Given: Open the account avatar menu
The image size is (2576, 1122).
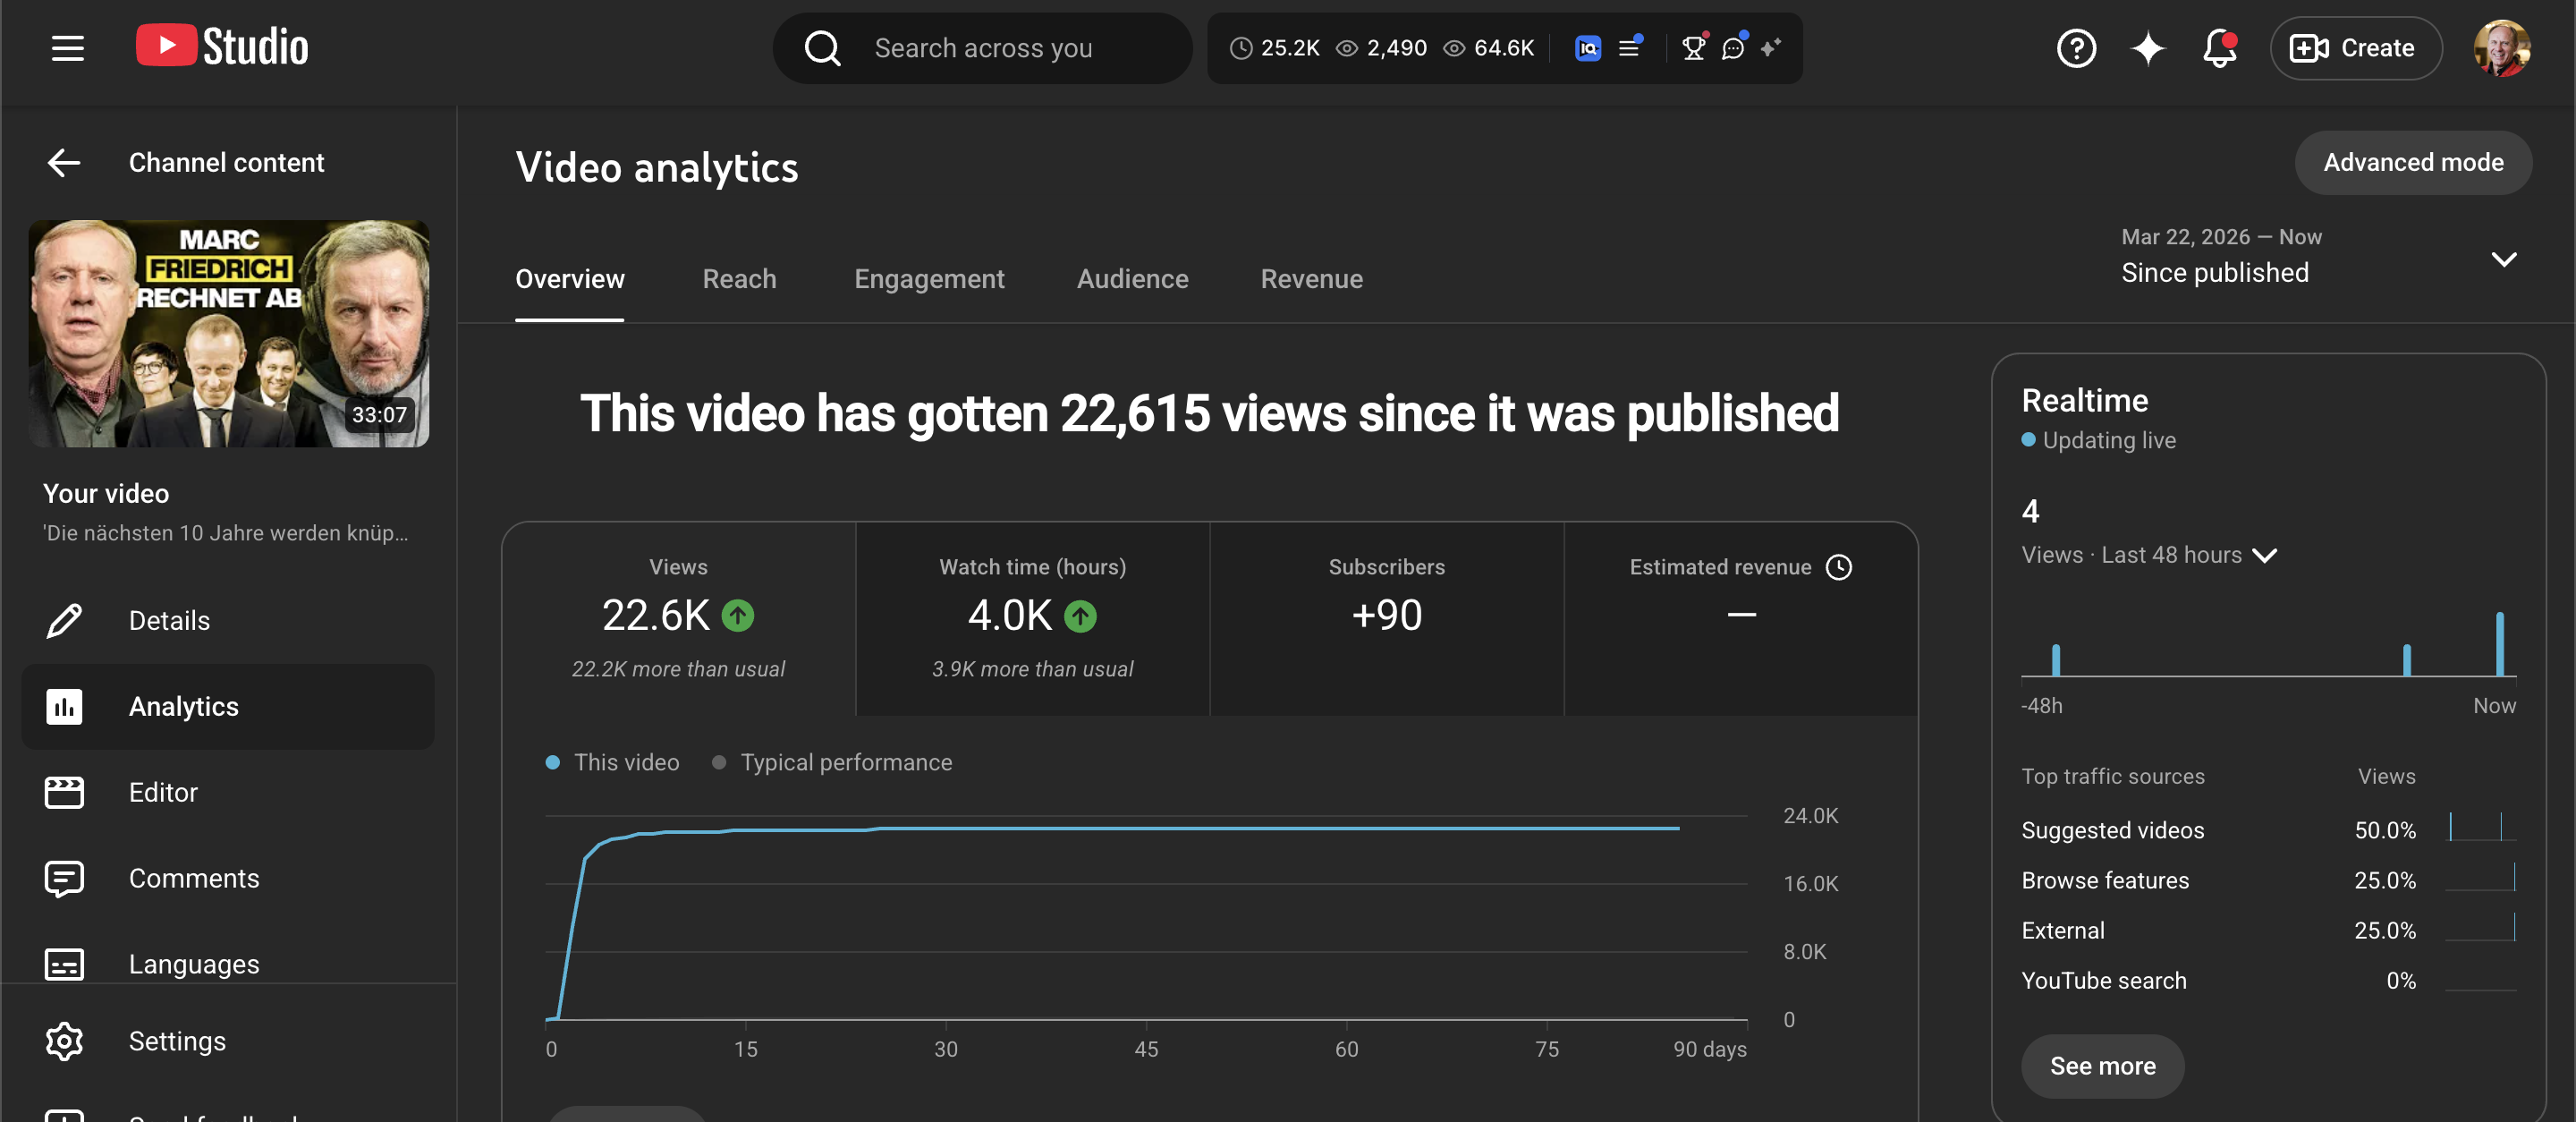Looking at the screenshot, I should point(2502,48).
